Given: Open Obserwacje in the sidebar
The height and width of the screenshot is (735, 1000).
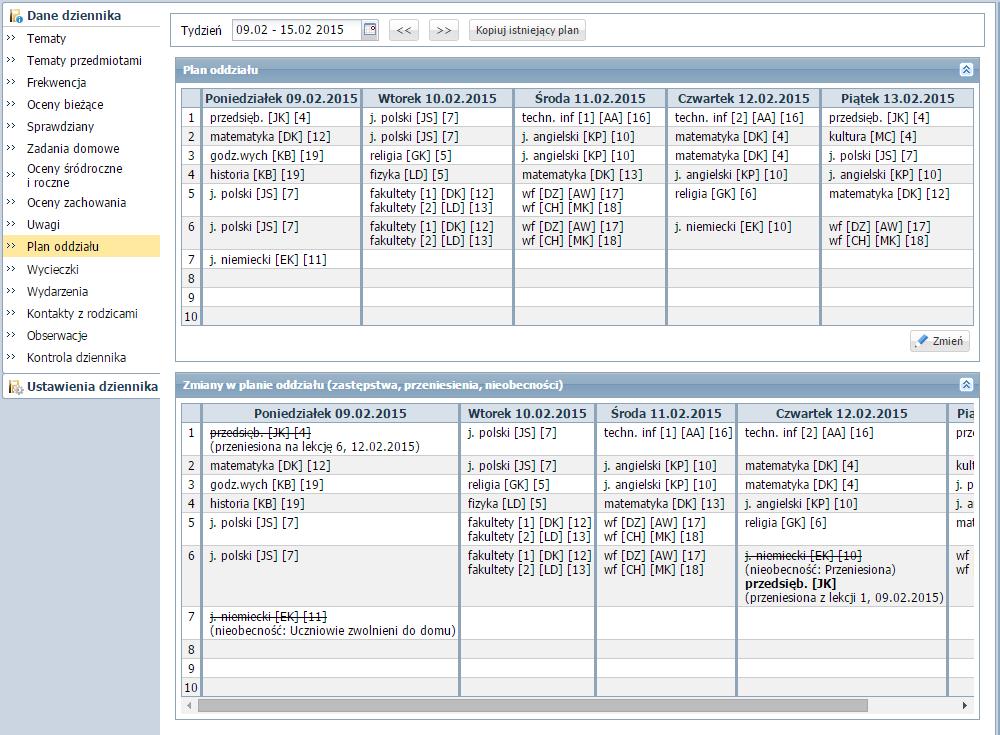Looking at the screenshot, I should 57,336.
